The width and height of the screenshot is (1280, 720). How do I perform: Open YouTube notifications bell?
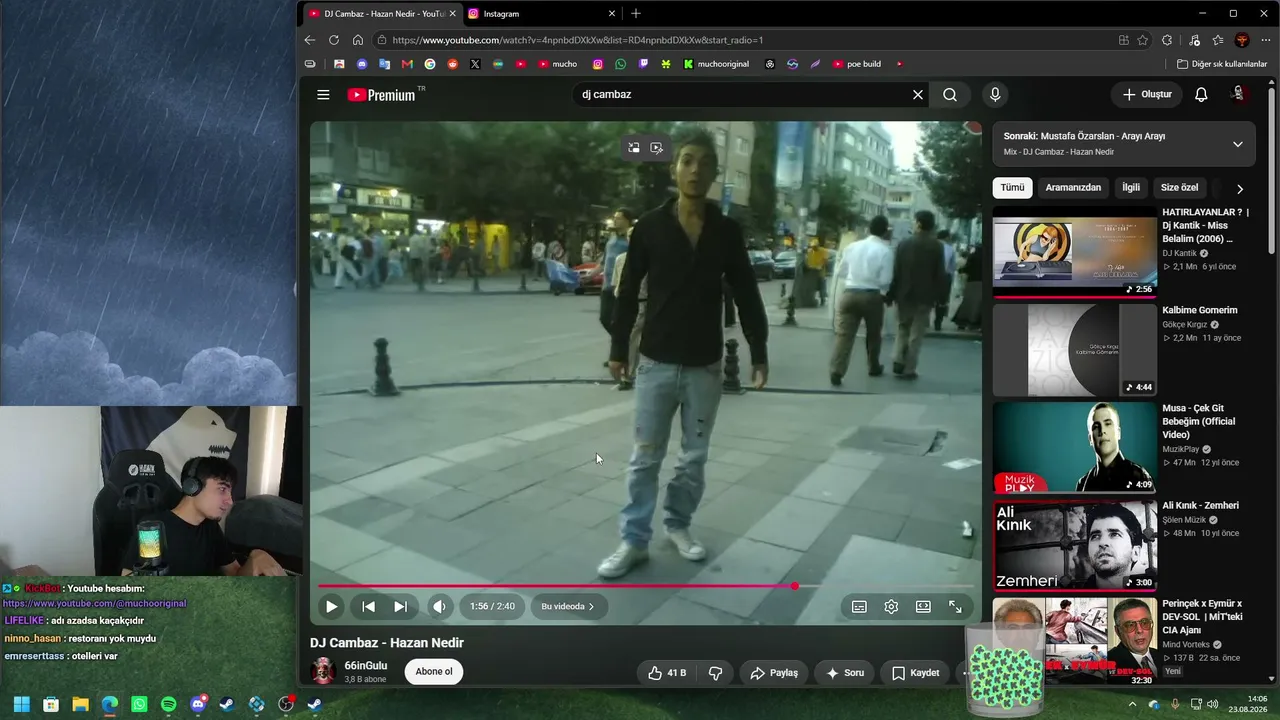pos(1201,95)
